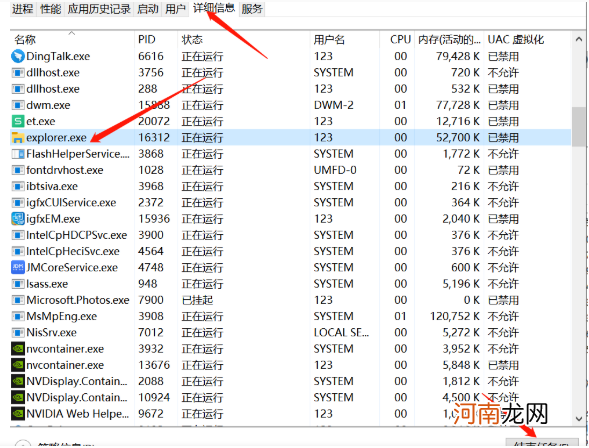Screen dimensions: 589x448
Task: Click the Microsoft.Photos.exe icon
Action: 18,300
